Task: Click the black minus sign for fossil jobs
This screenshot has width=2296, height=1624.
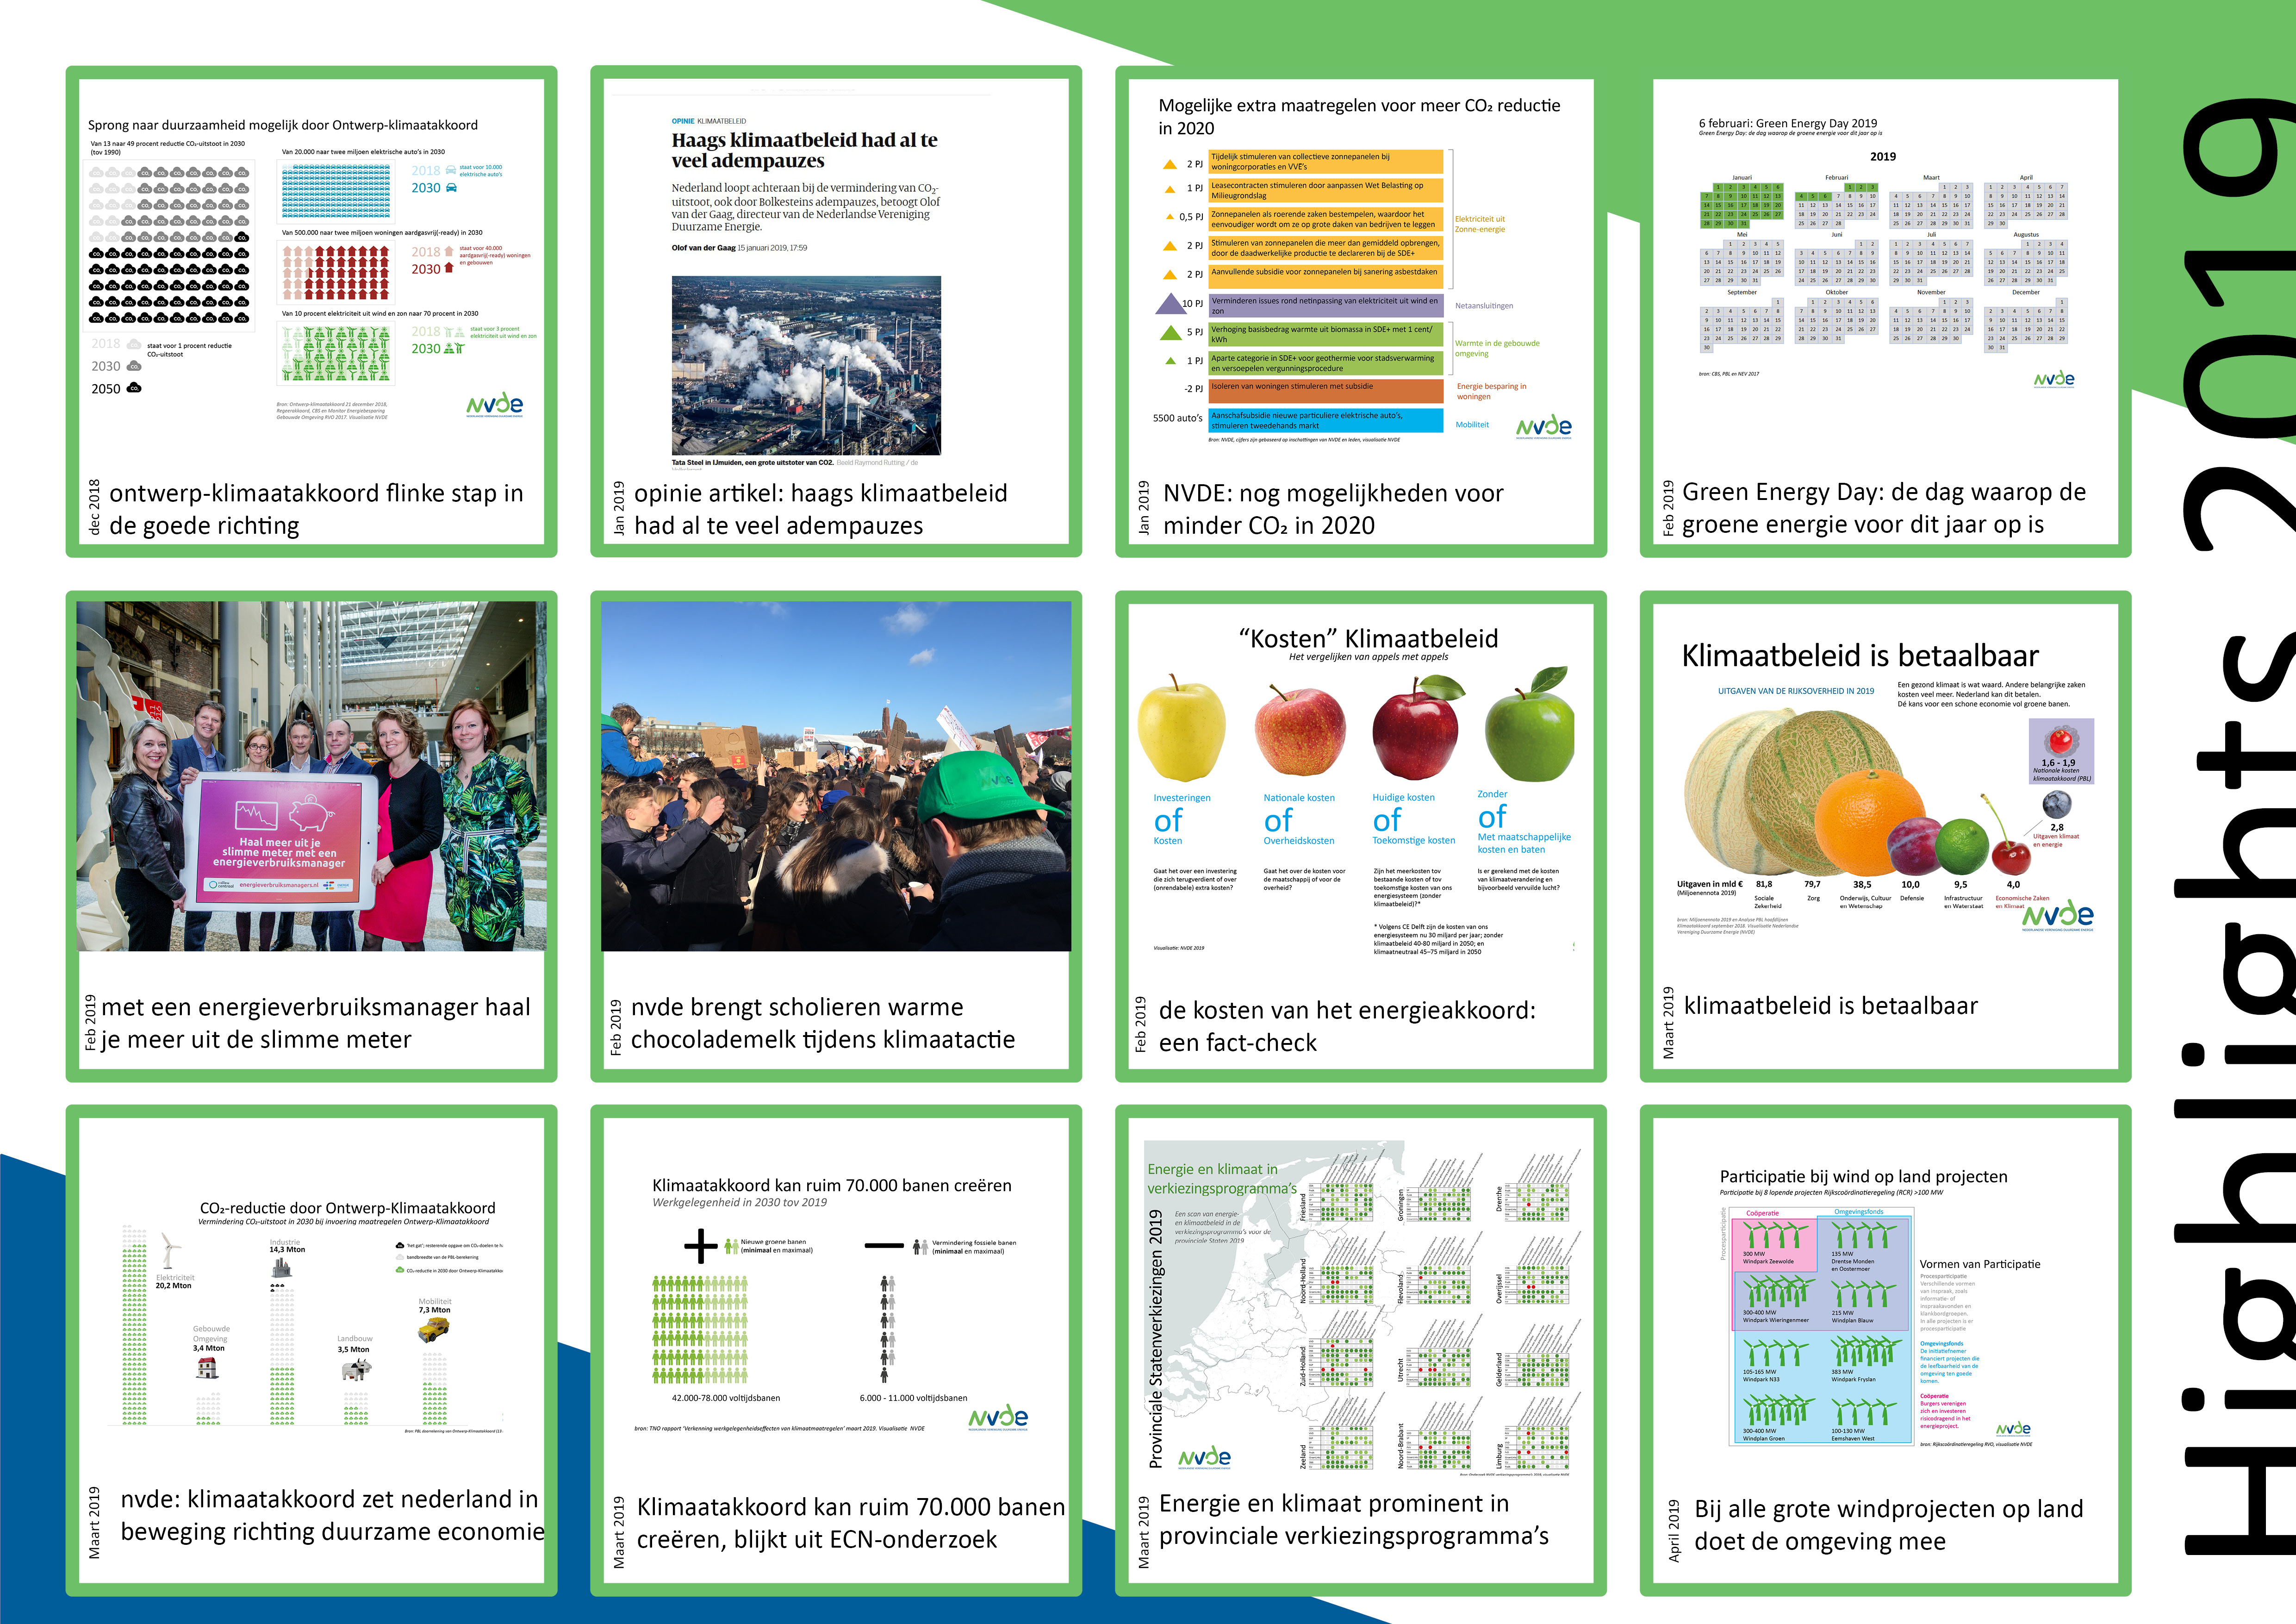Action: pos(884,1246)
